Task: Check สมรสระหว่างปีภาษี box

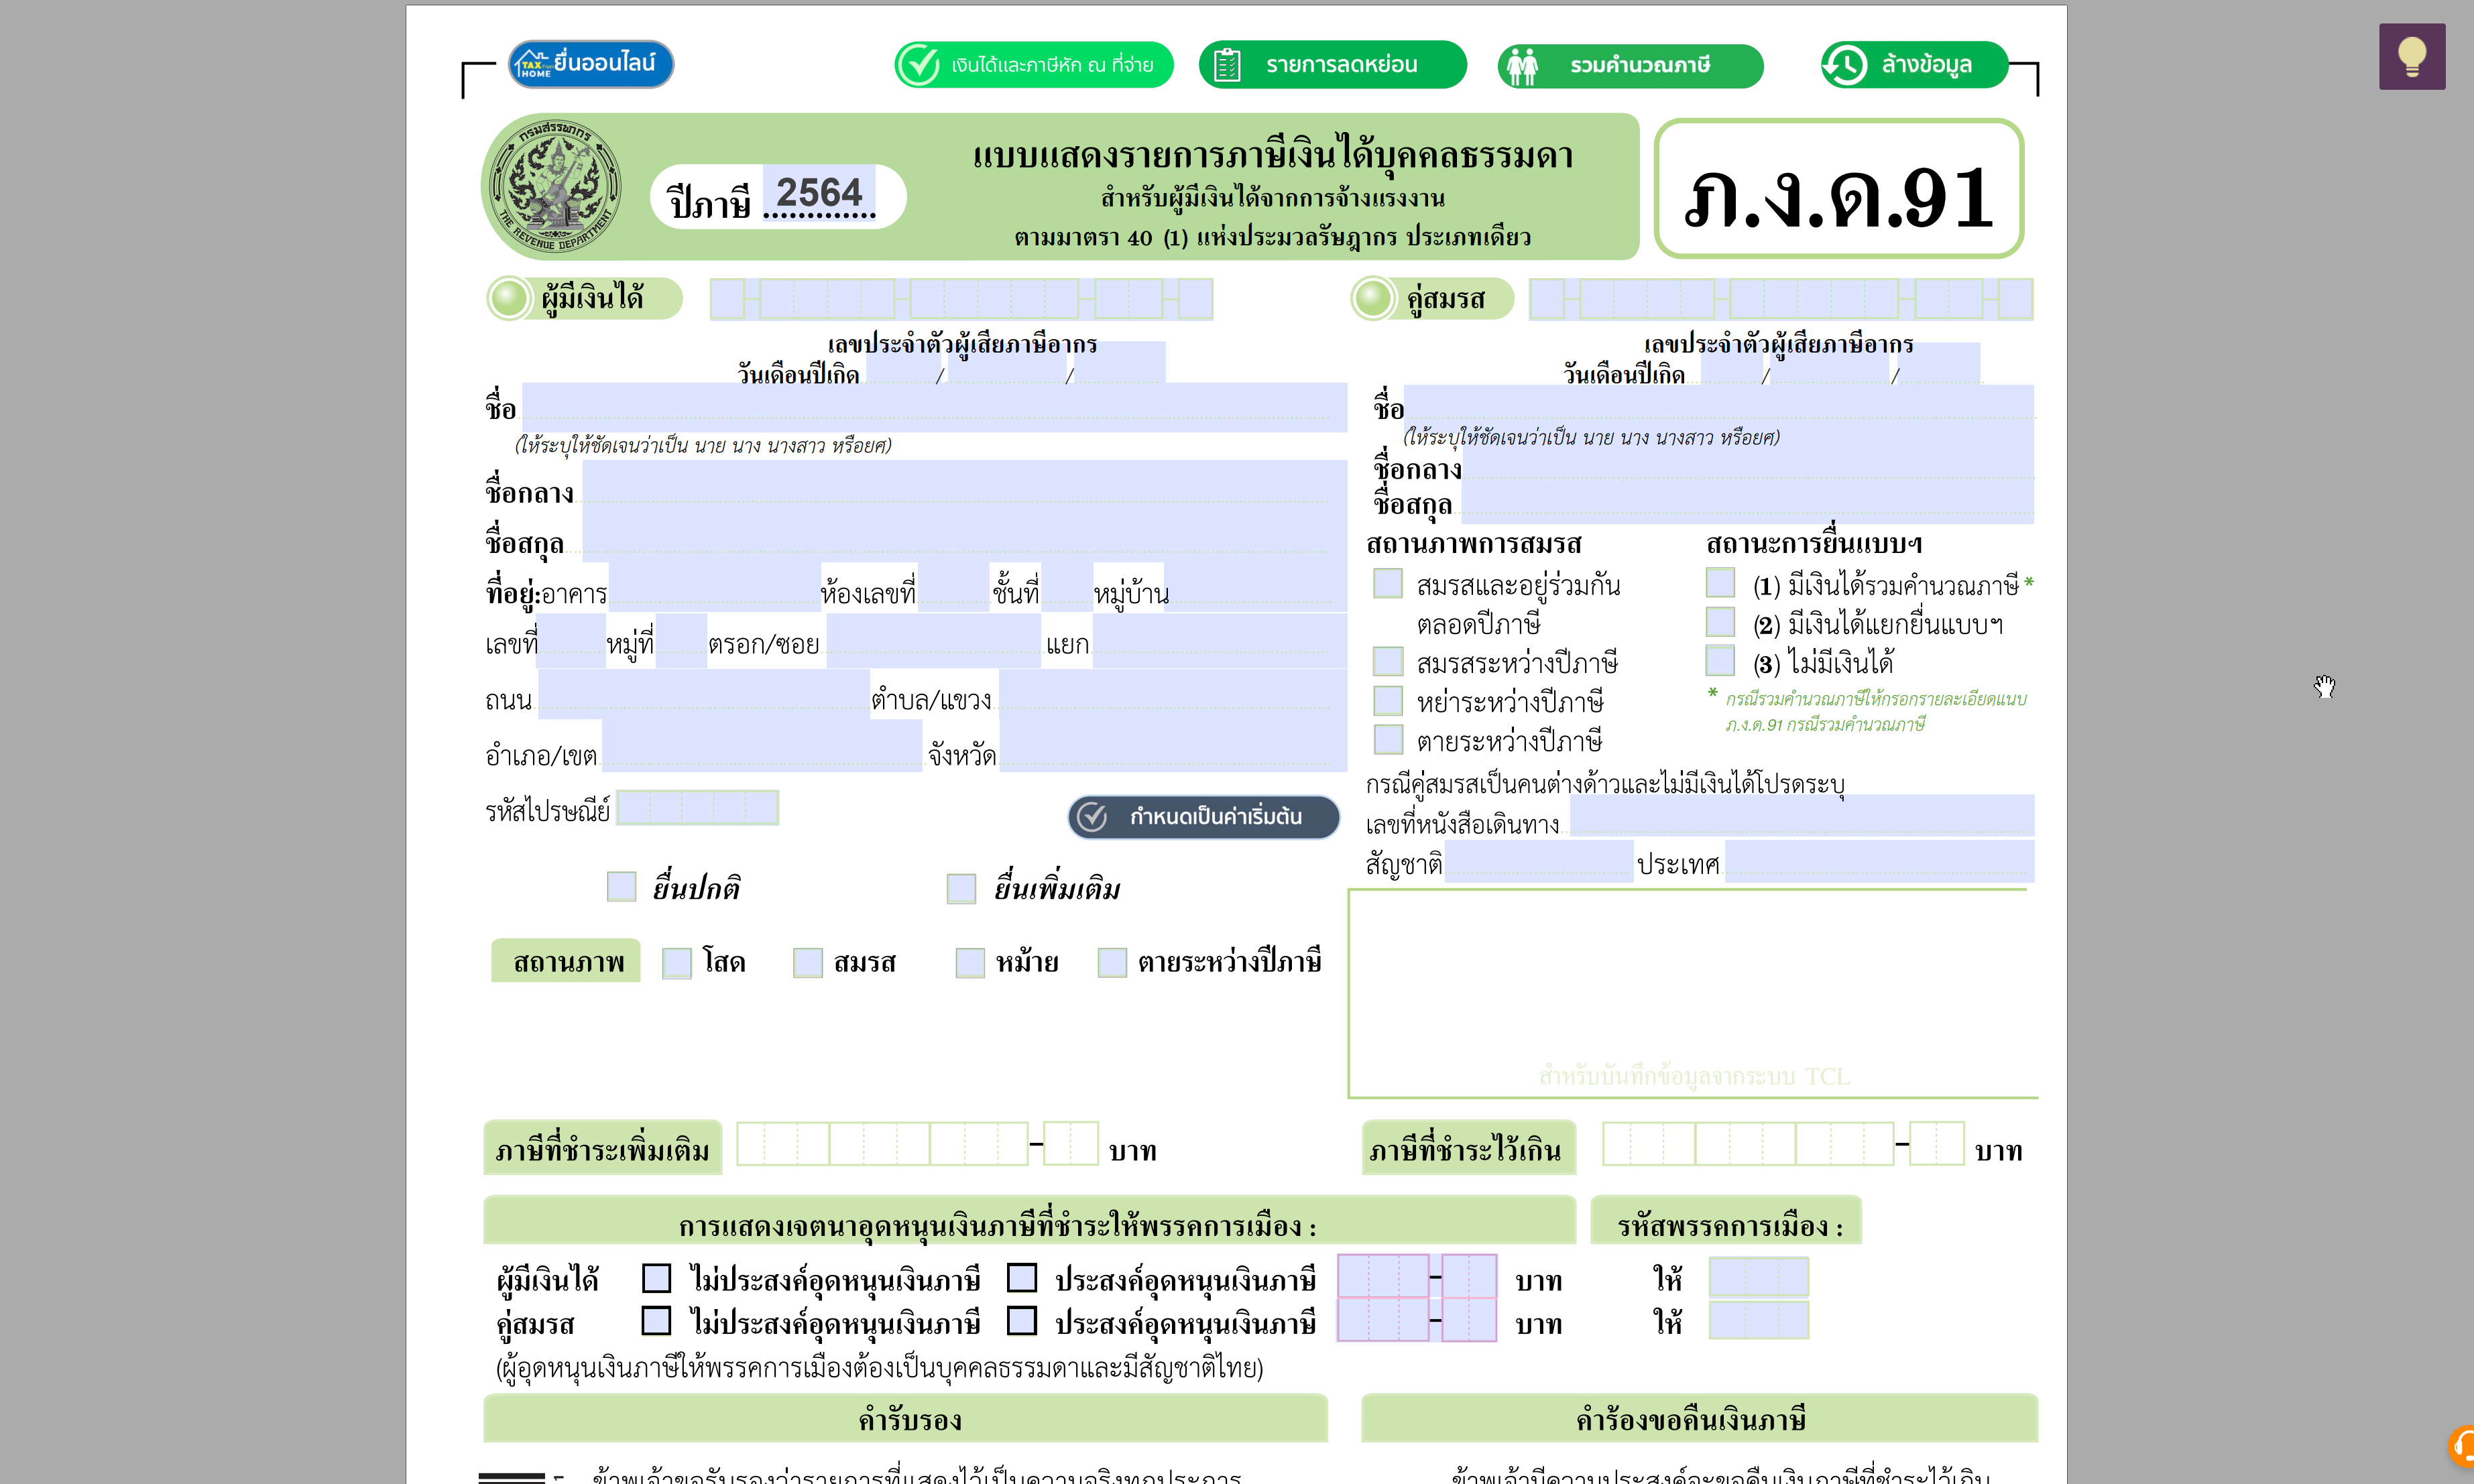Action: 1388,661
